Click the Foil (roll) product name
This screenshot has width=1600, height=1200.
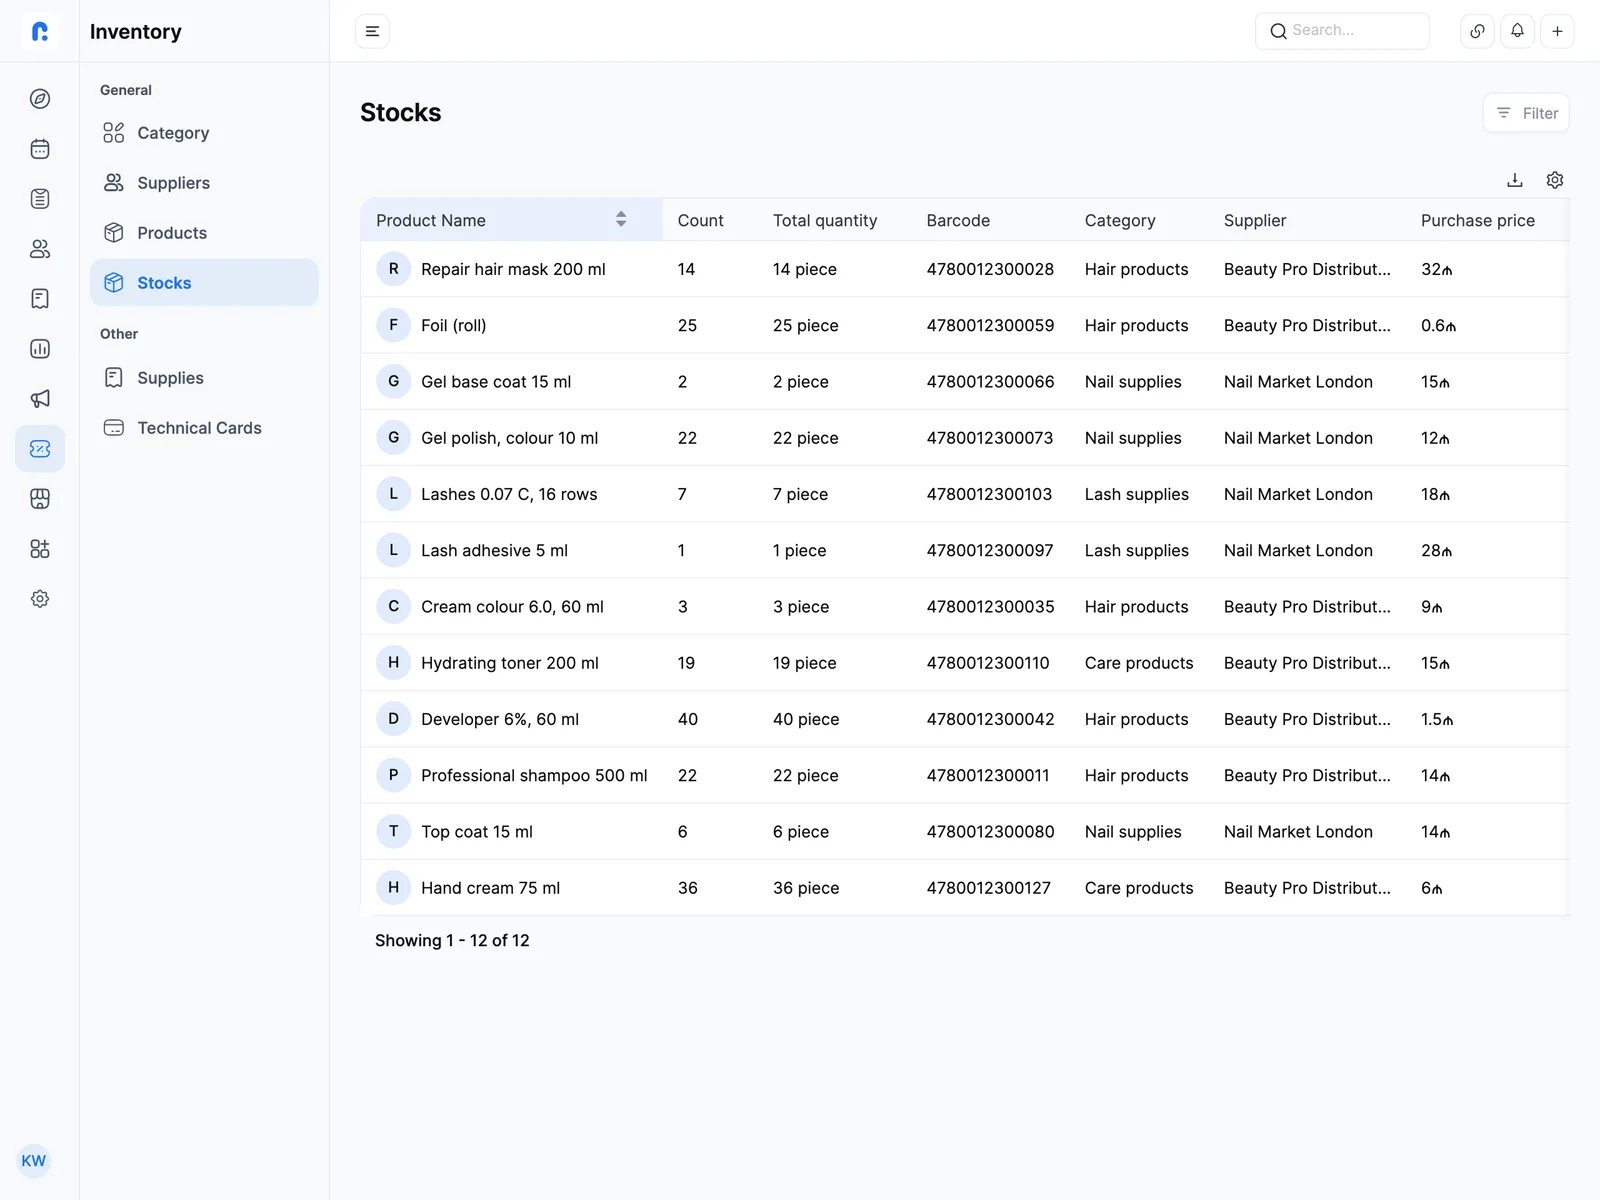453,325
